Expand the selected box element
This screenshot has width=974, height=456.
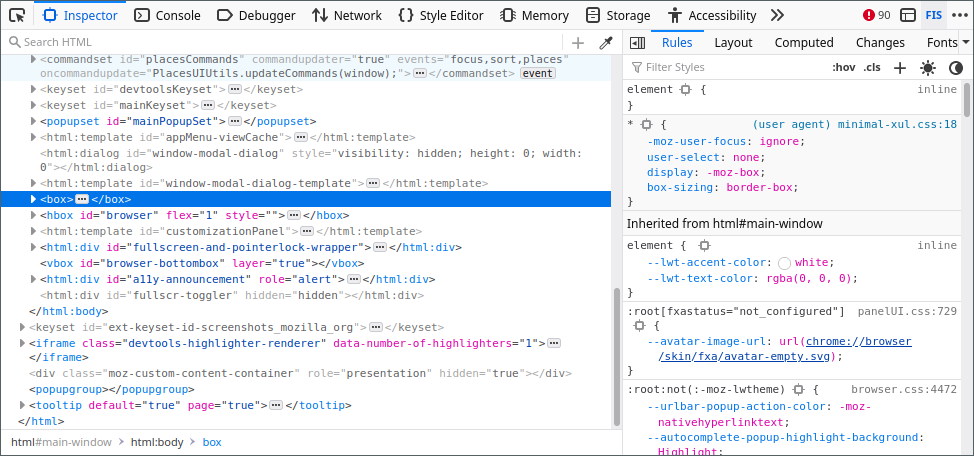(34, 199)
